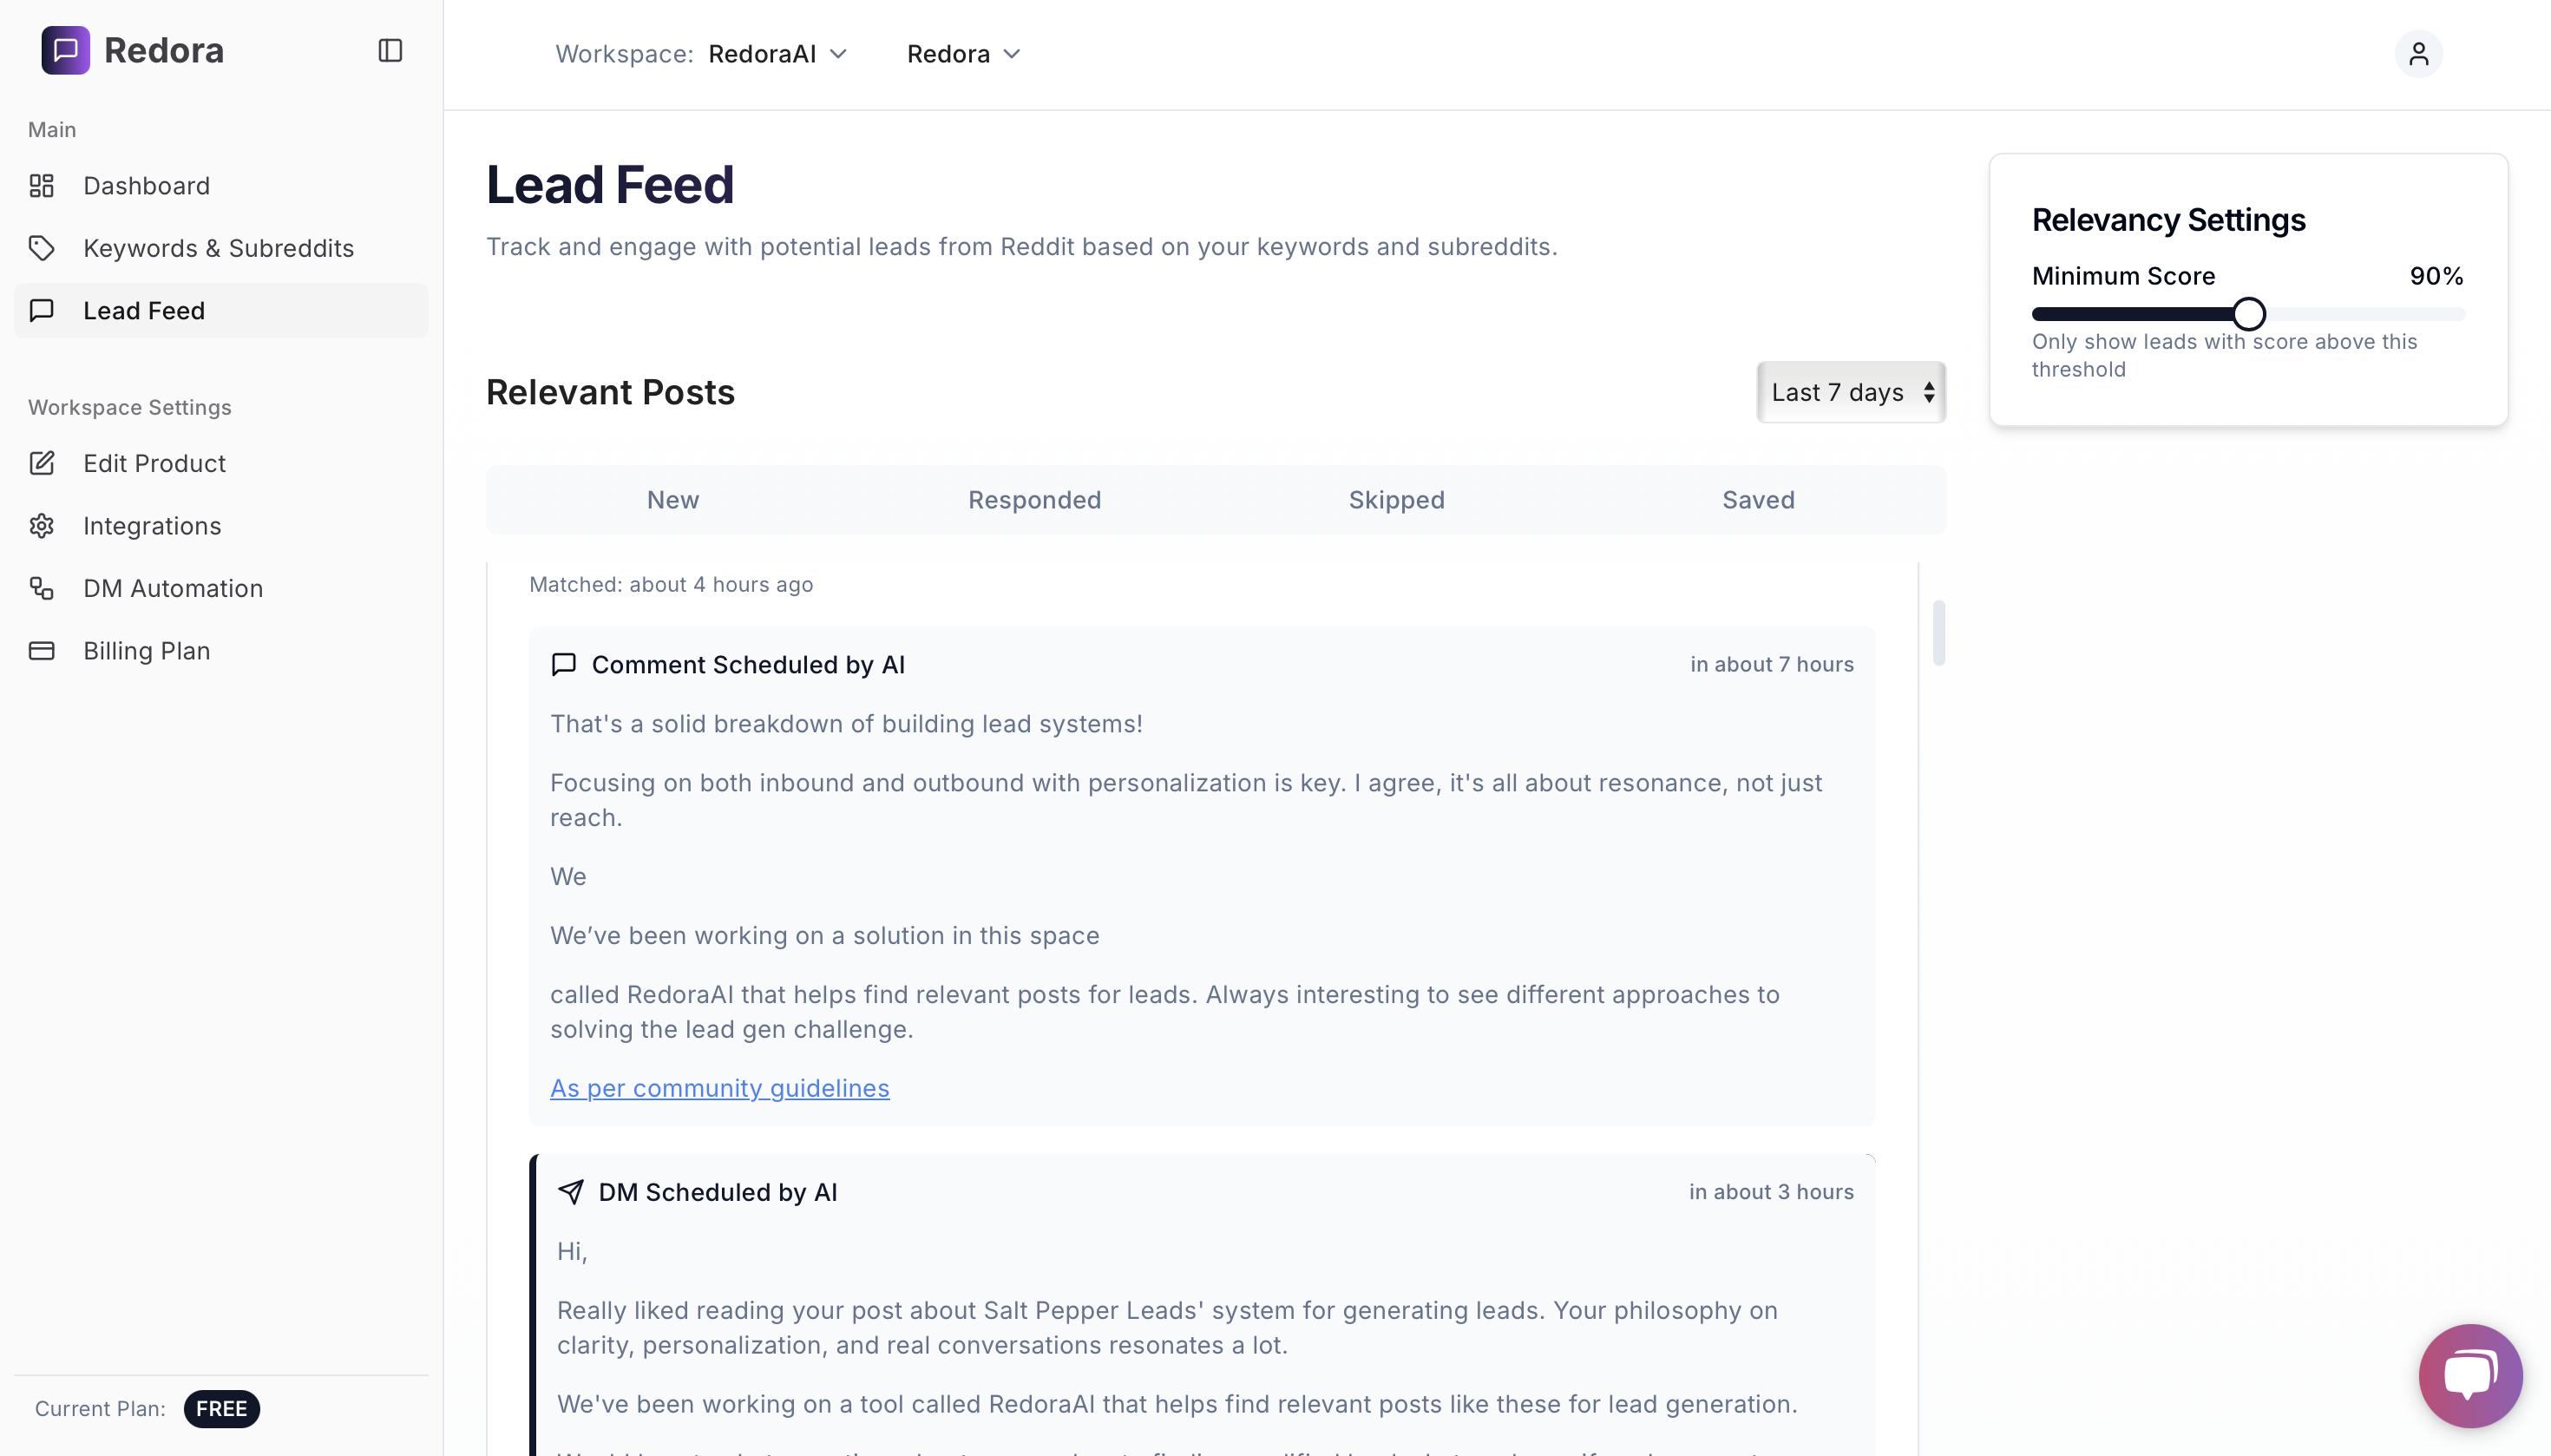
Task: Click the Redora logo icon
Action: [65, 50]
